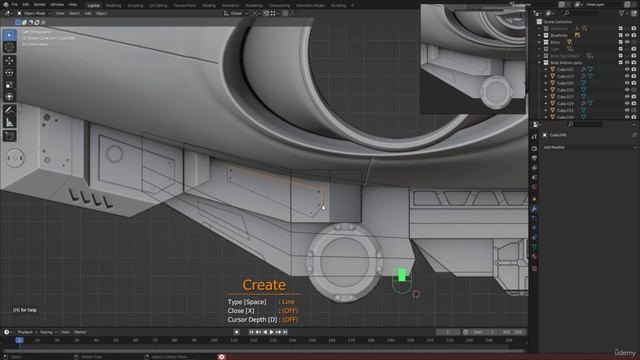Click the current frame playhead marker
This screenshot has width=640, height=360.
pyautogui.click(x=19, y=340)
